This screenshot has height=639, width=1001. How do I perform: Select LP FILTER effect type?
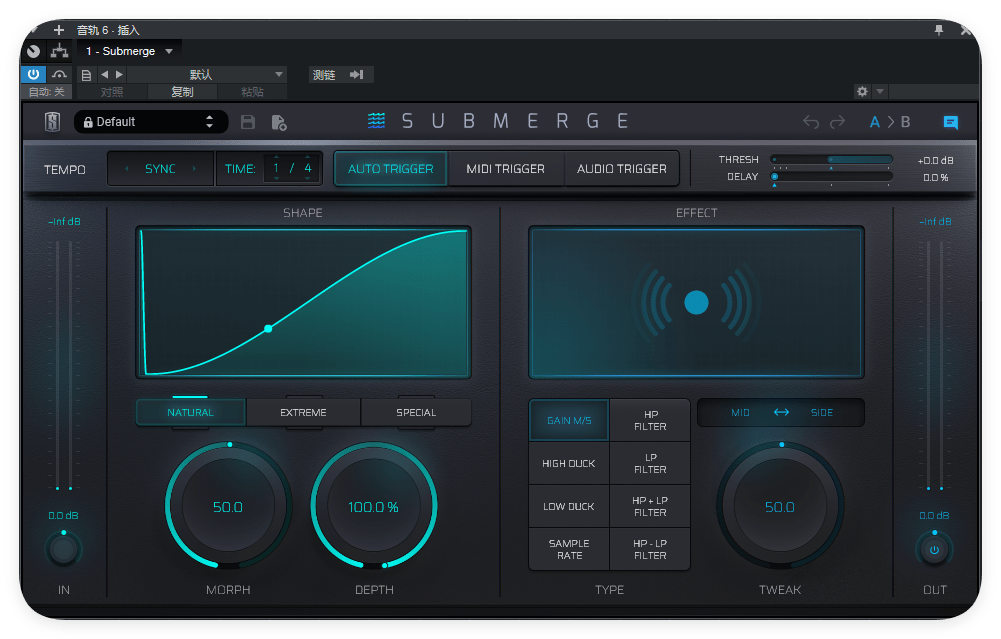tap(650, 463)
